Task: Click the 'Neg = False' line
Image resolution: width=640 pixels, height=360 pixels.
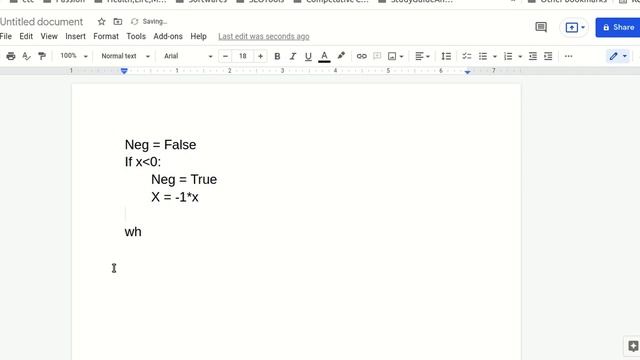Action: (x=160, y=145)
